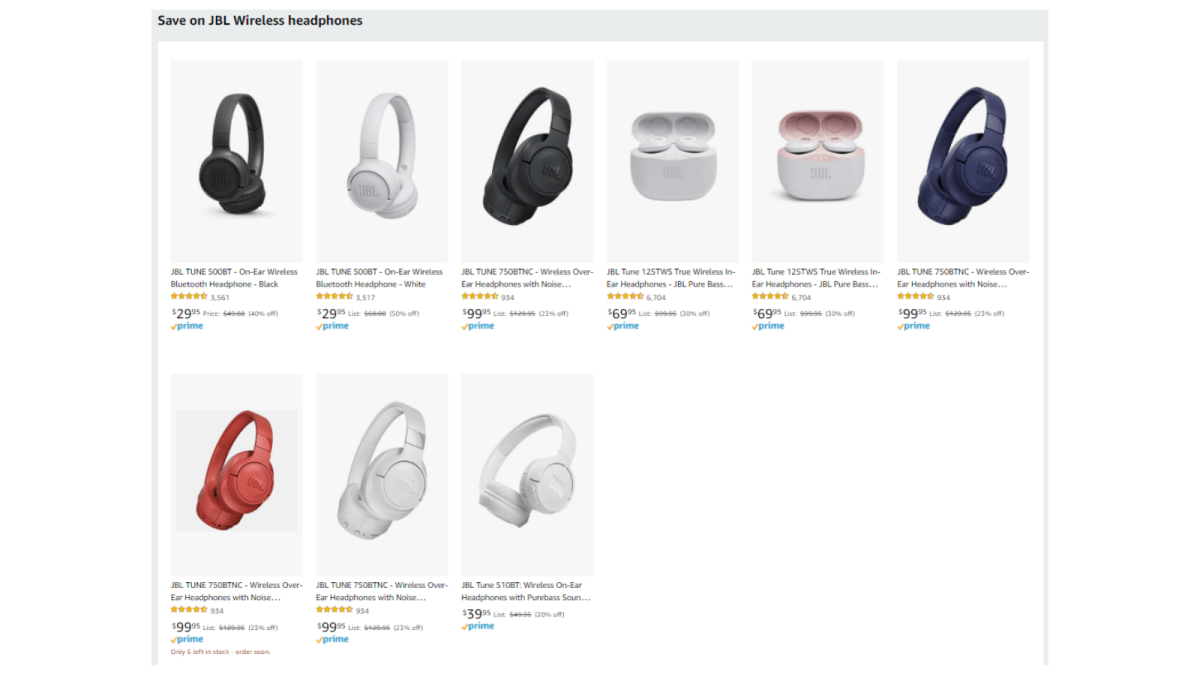Click Prime badge under $39.95 Tune 510BT
The height and width of the screenshot is (675, 1200).
tap(478, 626)
